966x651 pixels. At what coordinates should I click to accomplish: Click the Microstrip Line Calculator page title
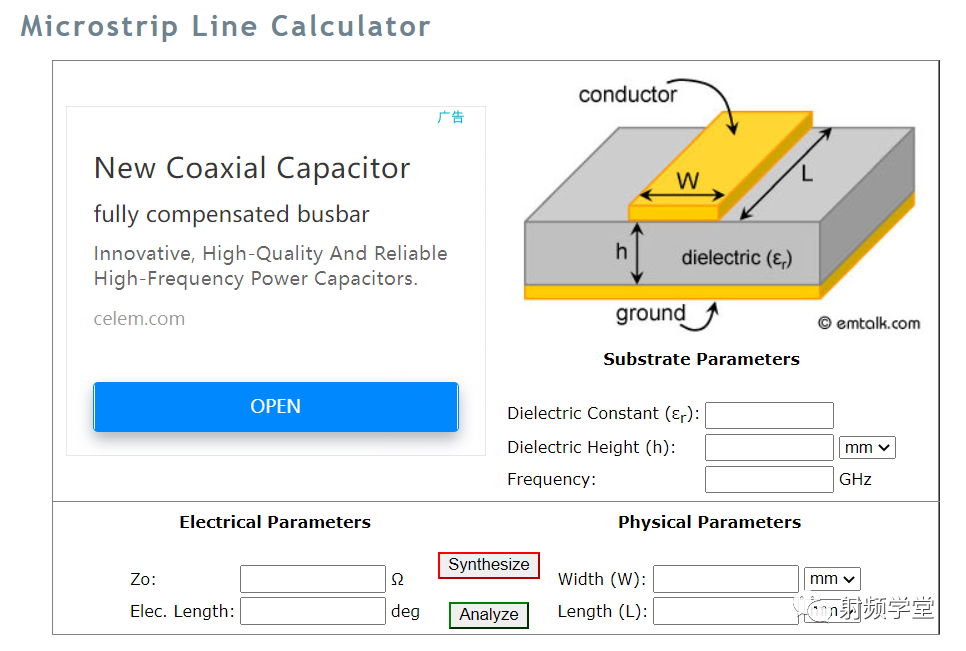[x=225, y=26]
